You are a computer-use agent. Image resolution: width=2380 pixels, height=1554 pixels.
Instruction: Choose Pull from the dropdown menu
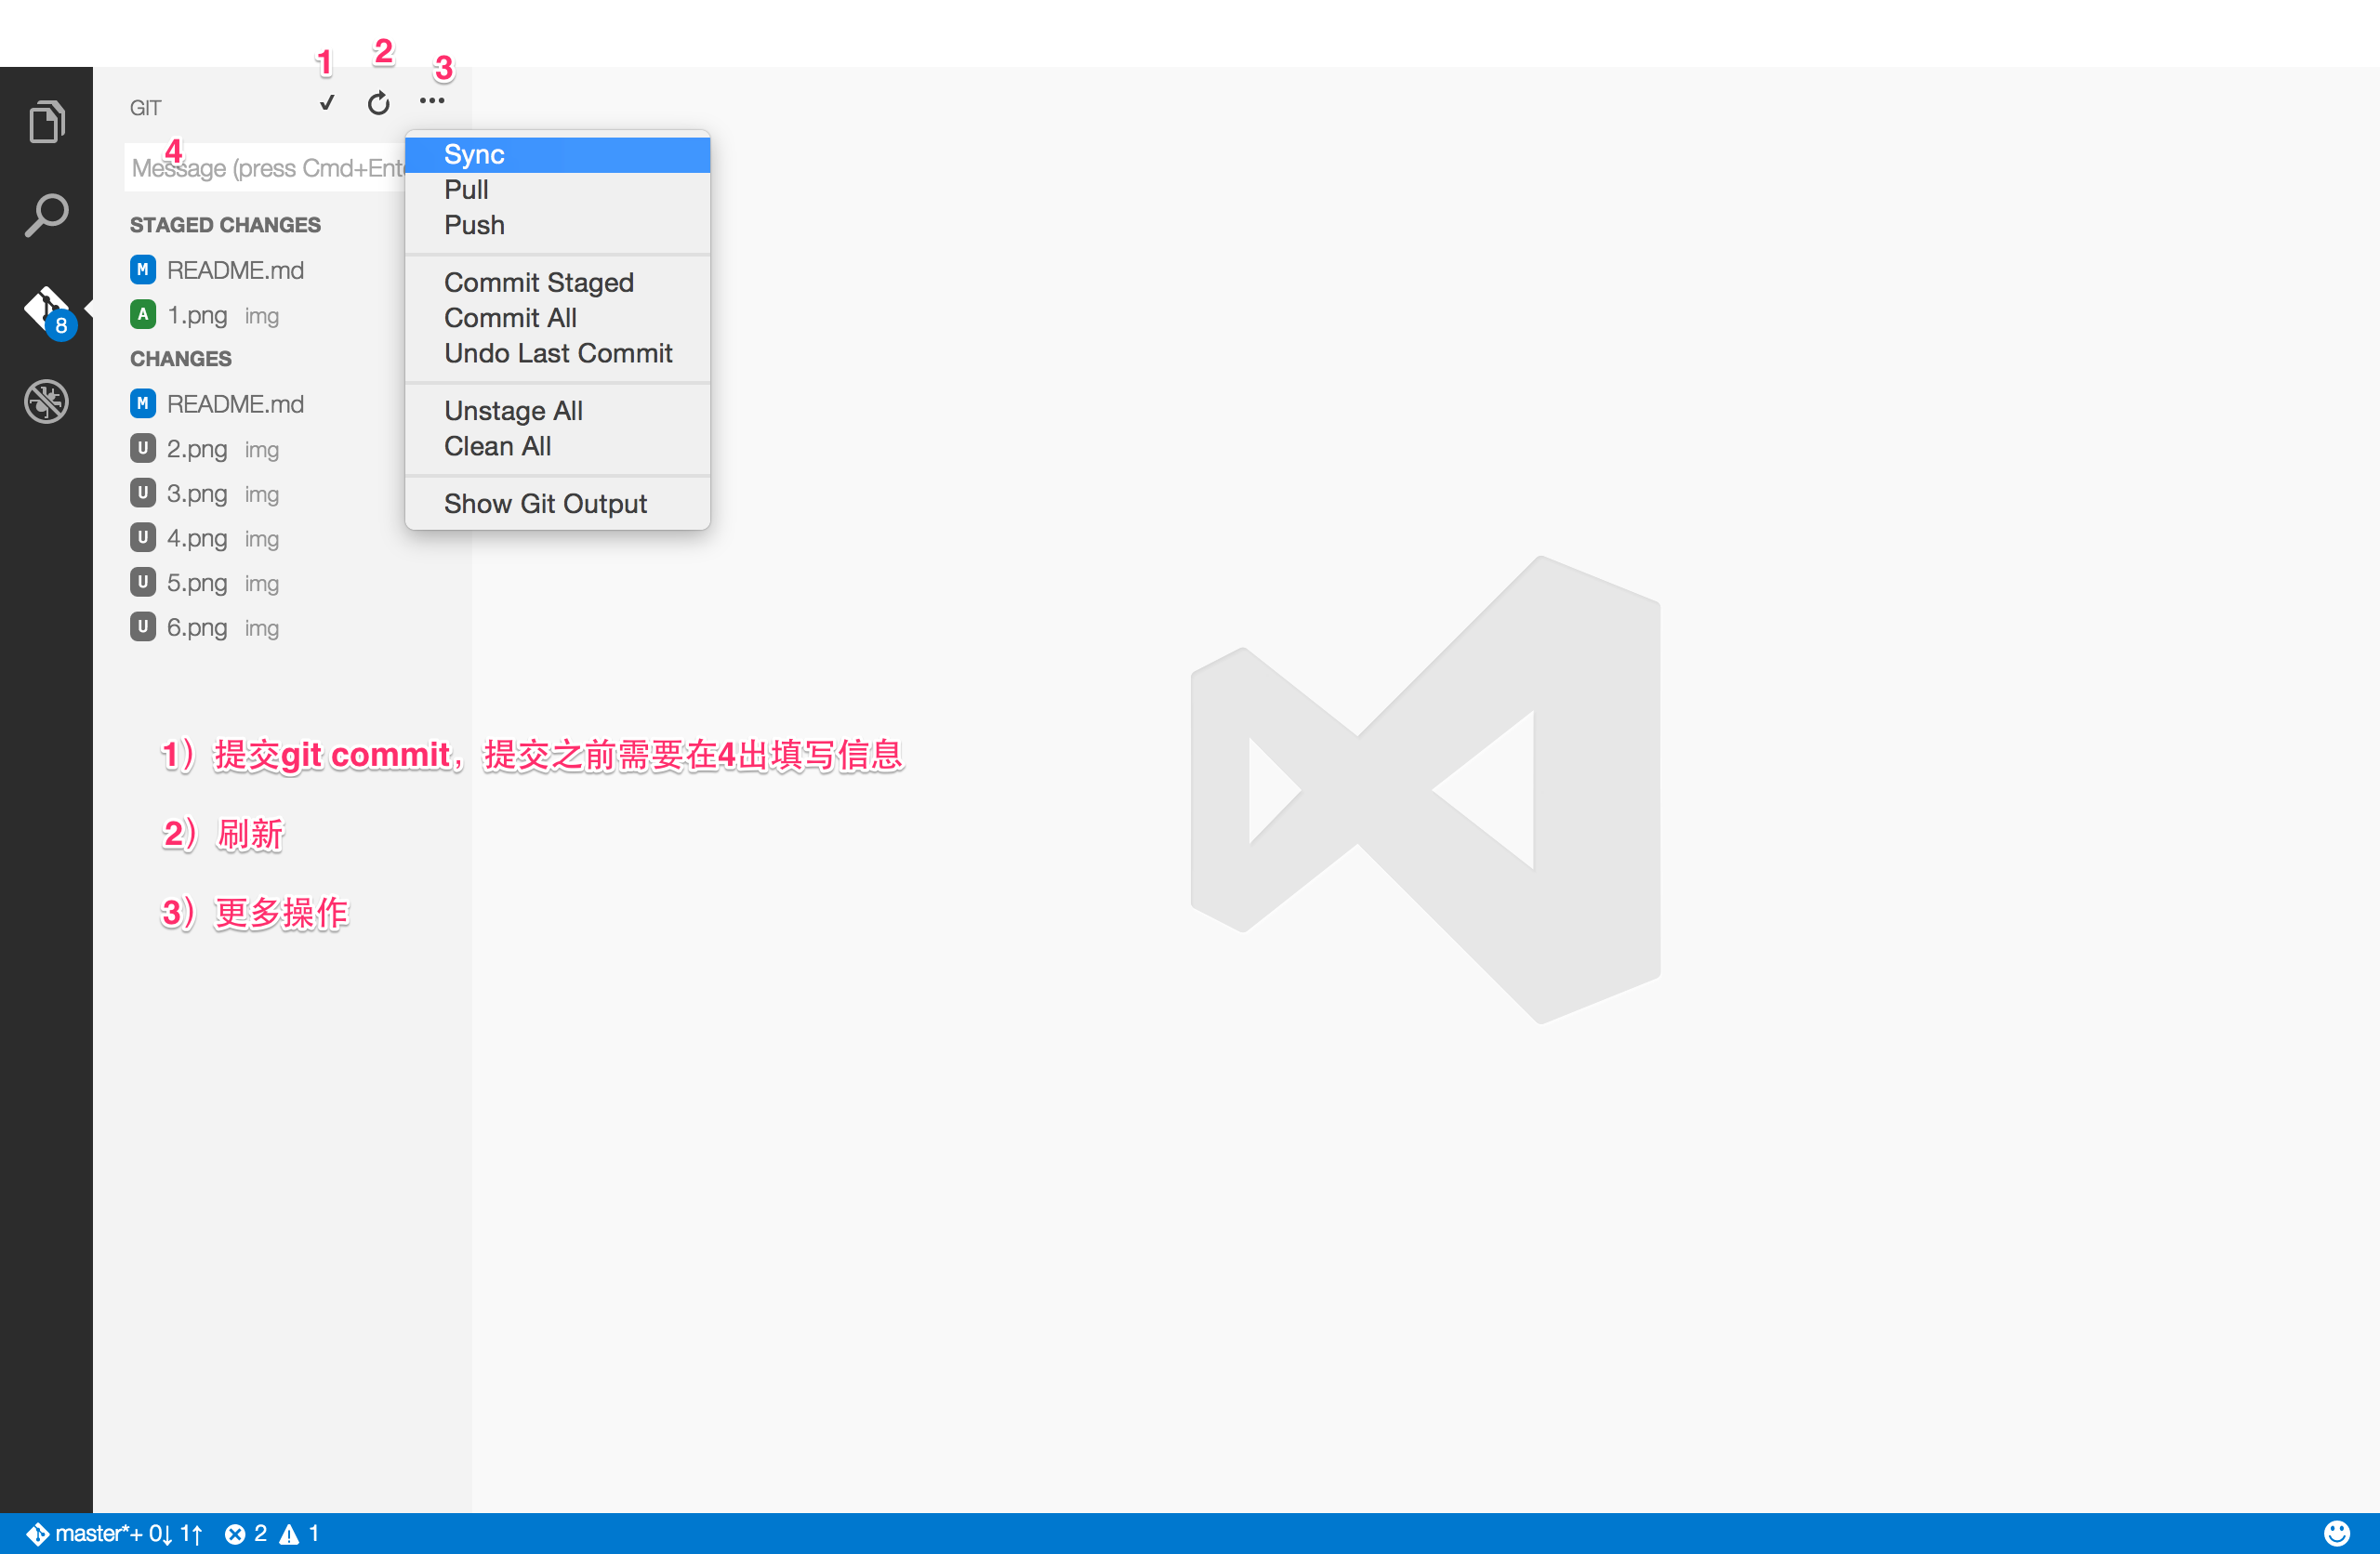point(466,190)
